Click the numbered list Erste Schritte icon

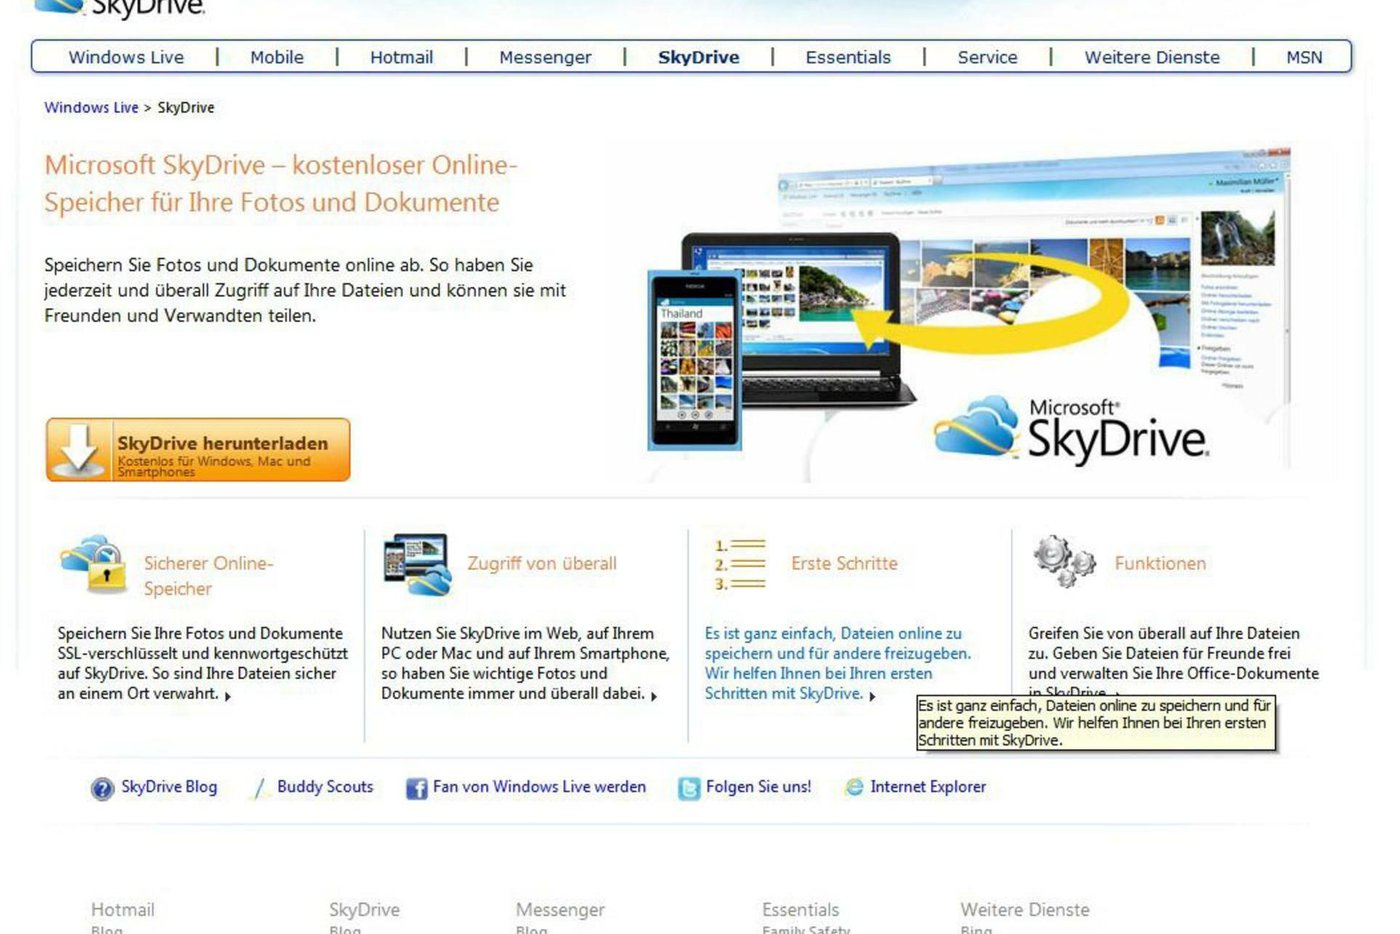click(x=740, y=564)
